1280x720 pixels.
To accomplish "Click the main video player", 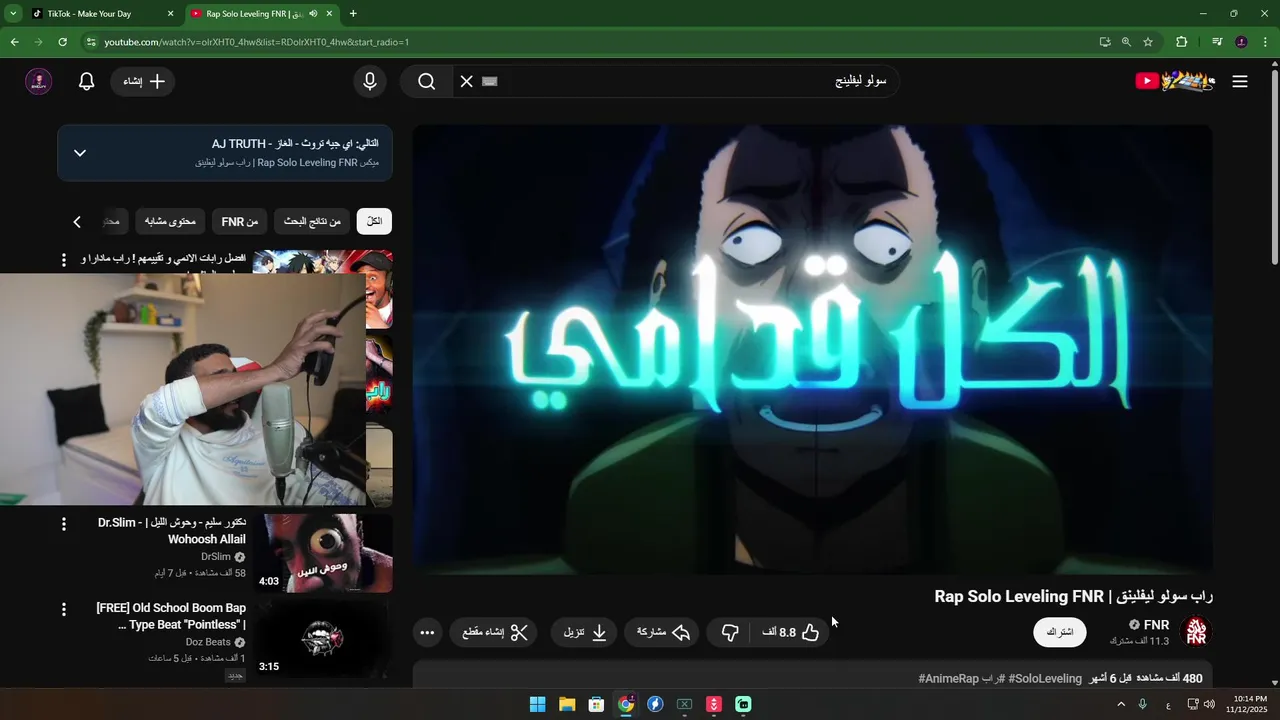I will tap(812, 349).
